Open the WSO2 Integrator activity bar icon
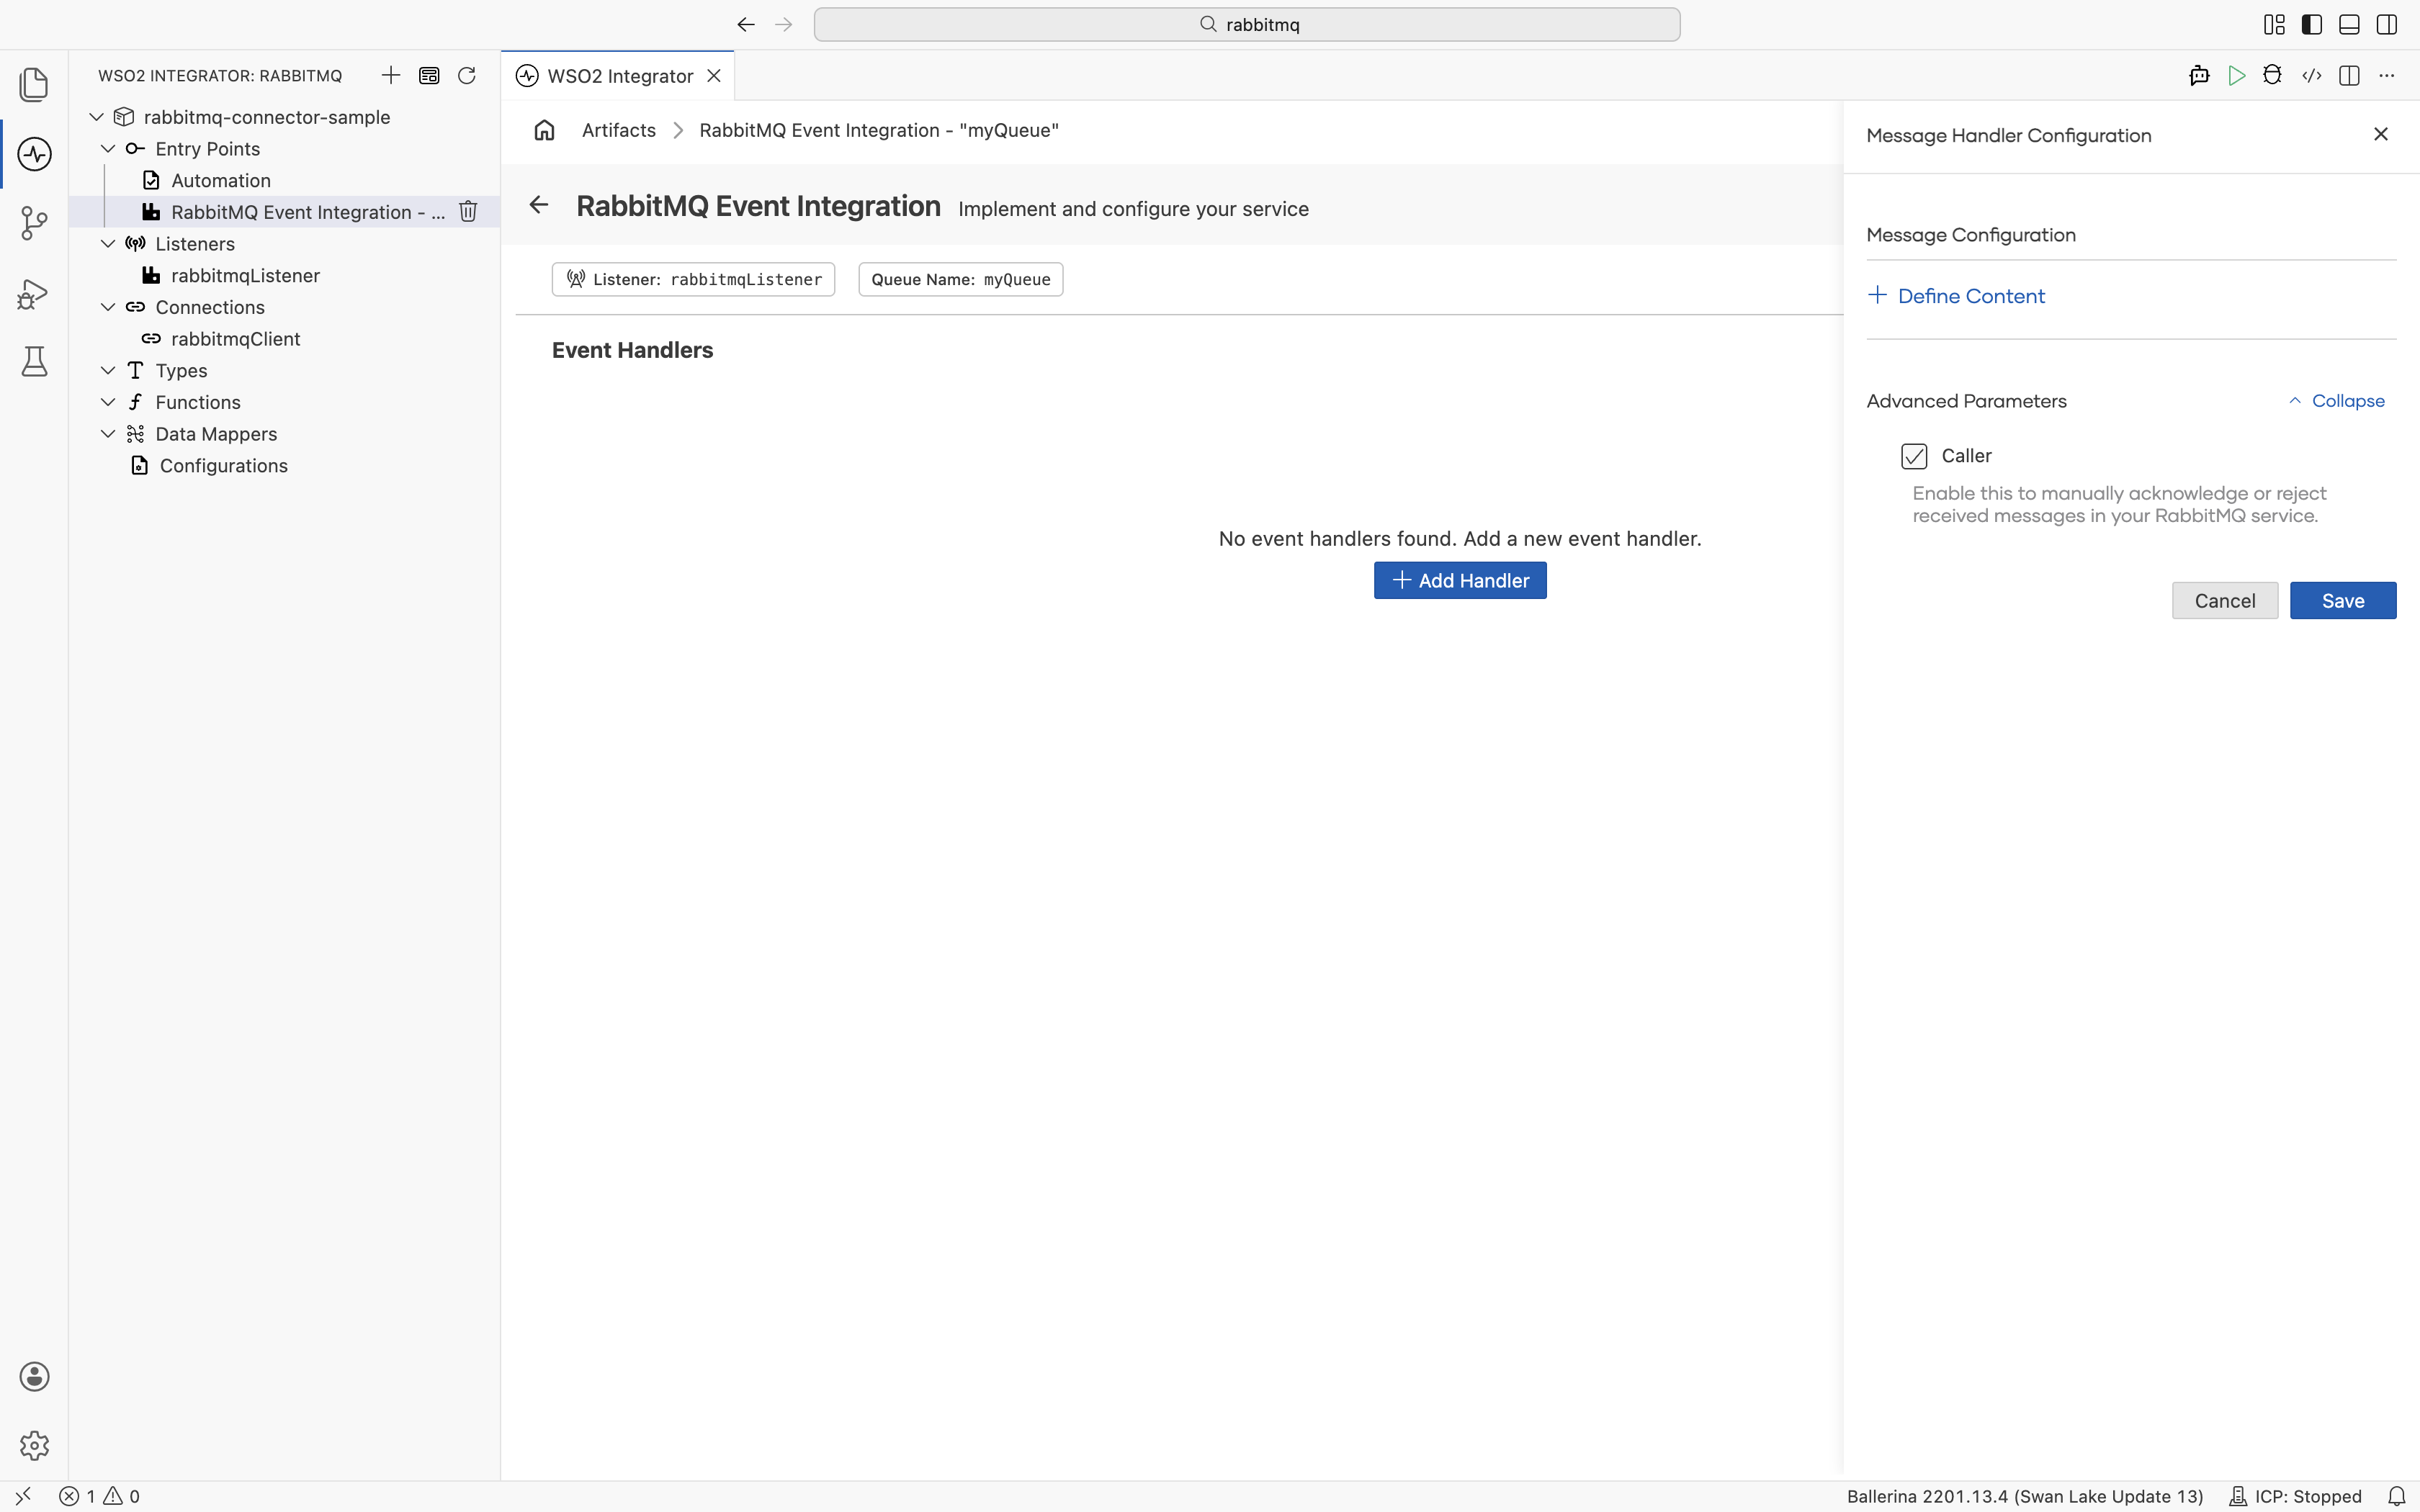Viewport: 2420px width, 1512px height. (34, 154)
